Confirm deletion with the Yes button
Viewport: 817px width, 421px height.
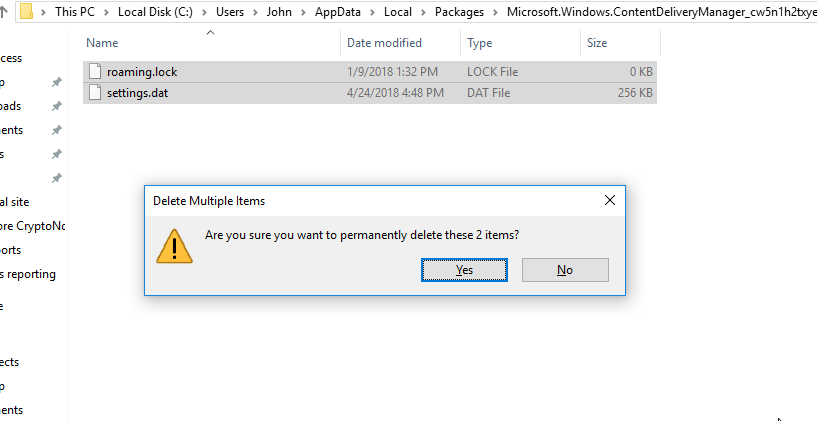point(464,270)
